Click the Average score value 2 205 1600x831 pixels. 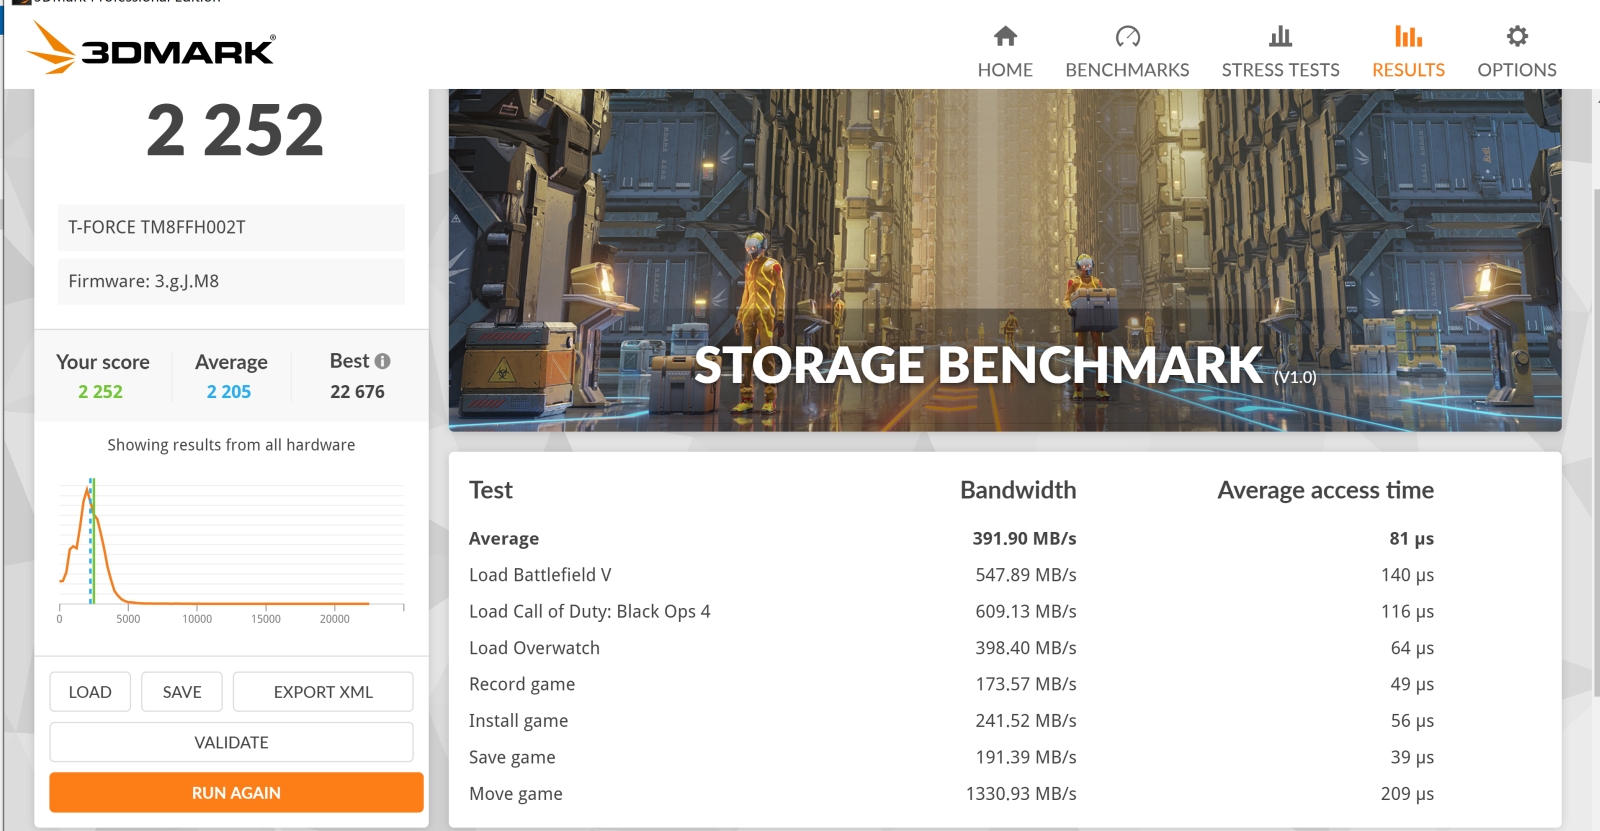[x=229, y=392]
